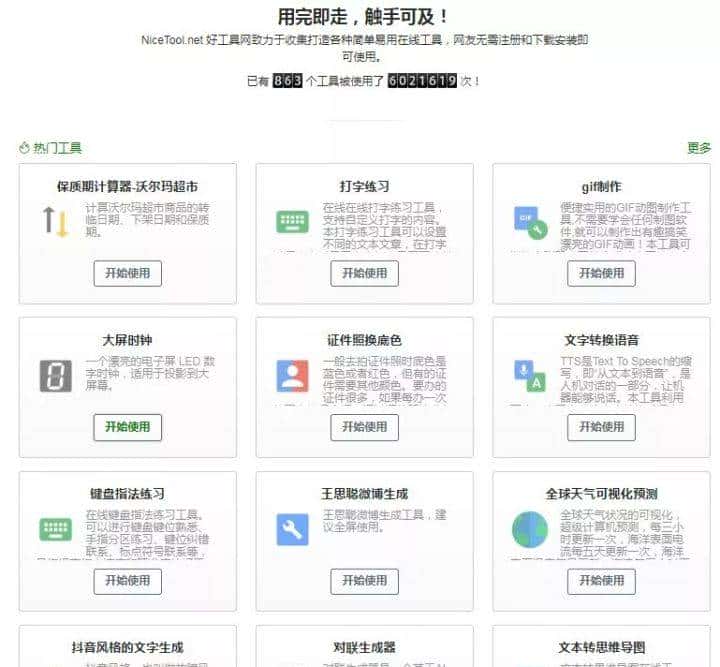Screen dimensions: 720x667
Task: Select the gif制作 card title
Action: click(x=602, y=186)
